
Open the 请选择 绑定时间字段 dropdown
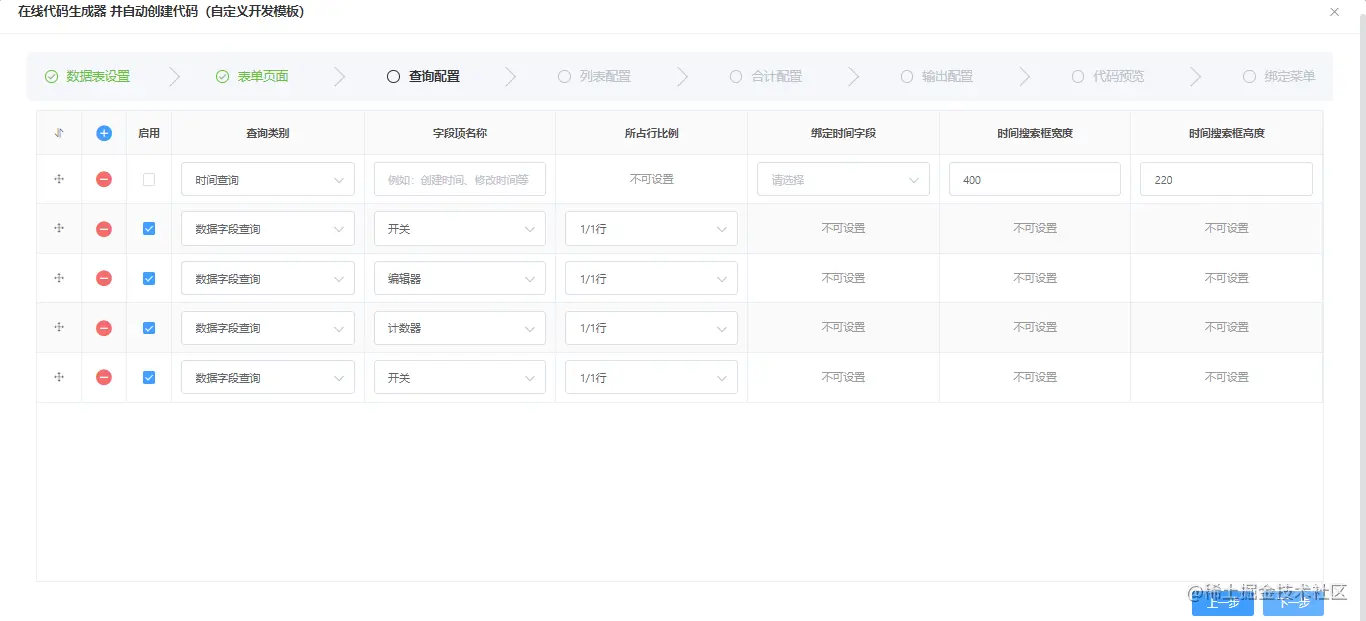tap(843, 179)
